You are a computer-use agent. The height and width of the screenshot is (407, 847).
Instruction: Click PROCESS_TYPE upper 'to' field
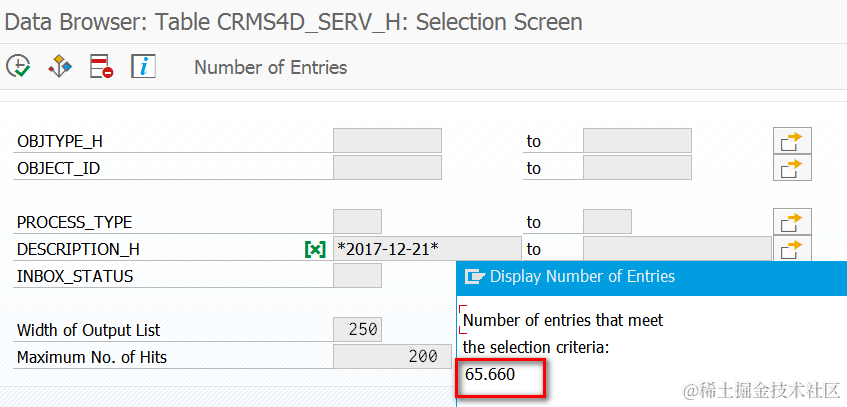coord(607,222)
